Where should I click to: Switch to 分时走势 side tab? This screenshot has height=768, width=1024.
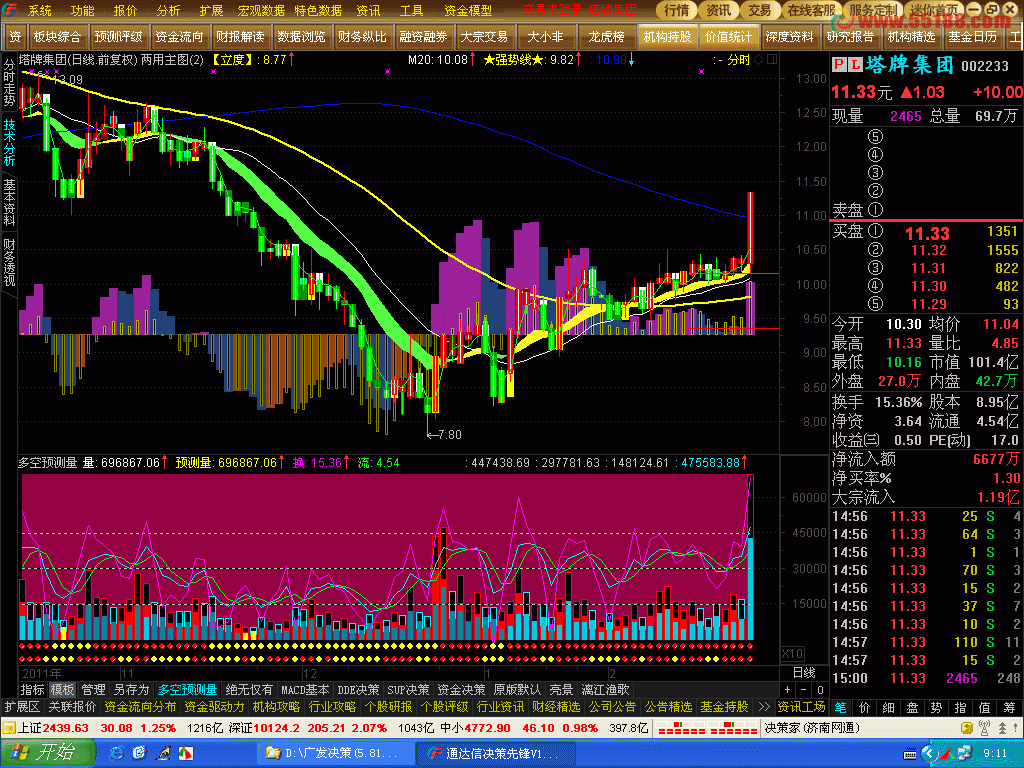(9, 82)
